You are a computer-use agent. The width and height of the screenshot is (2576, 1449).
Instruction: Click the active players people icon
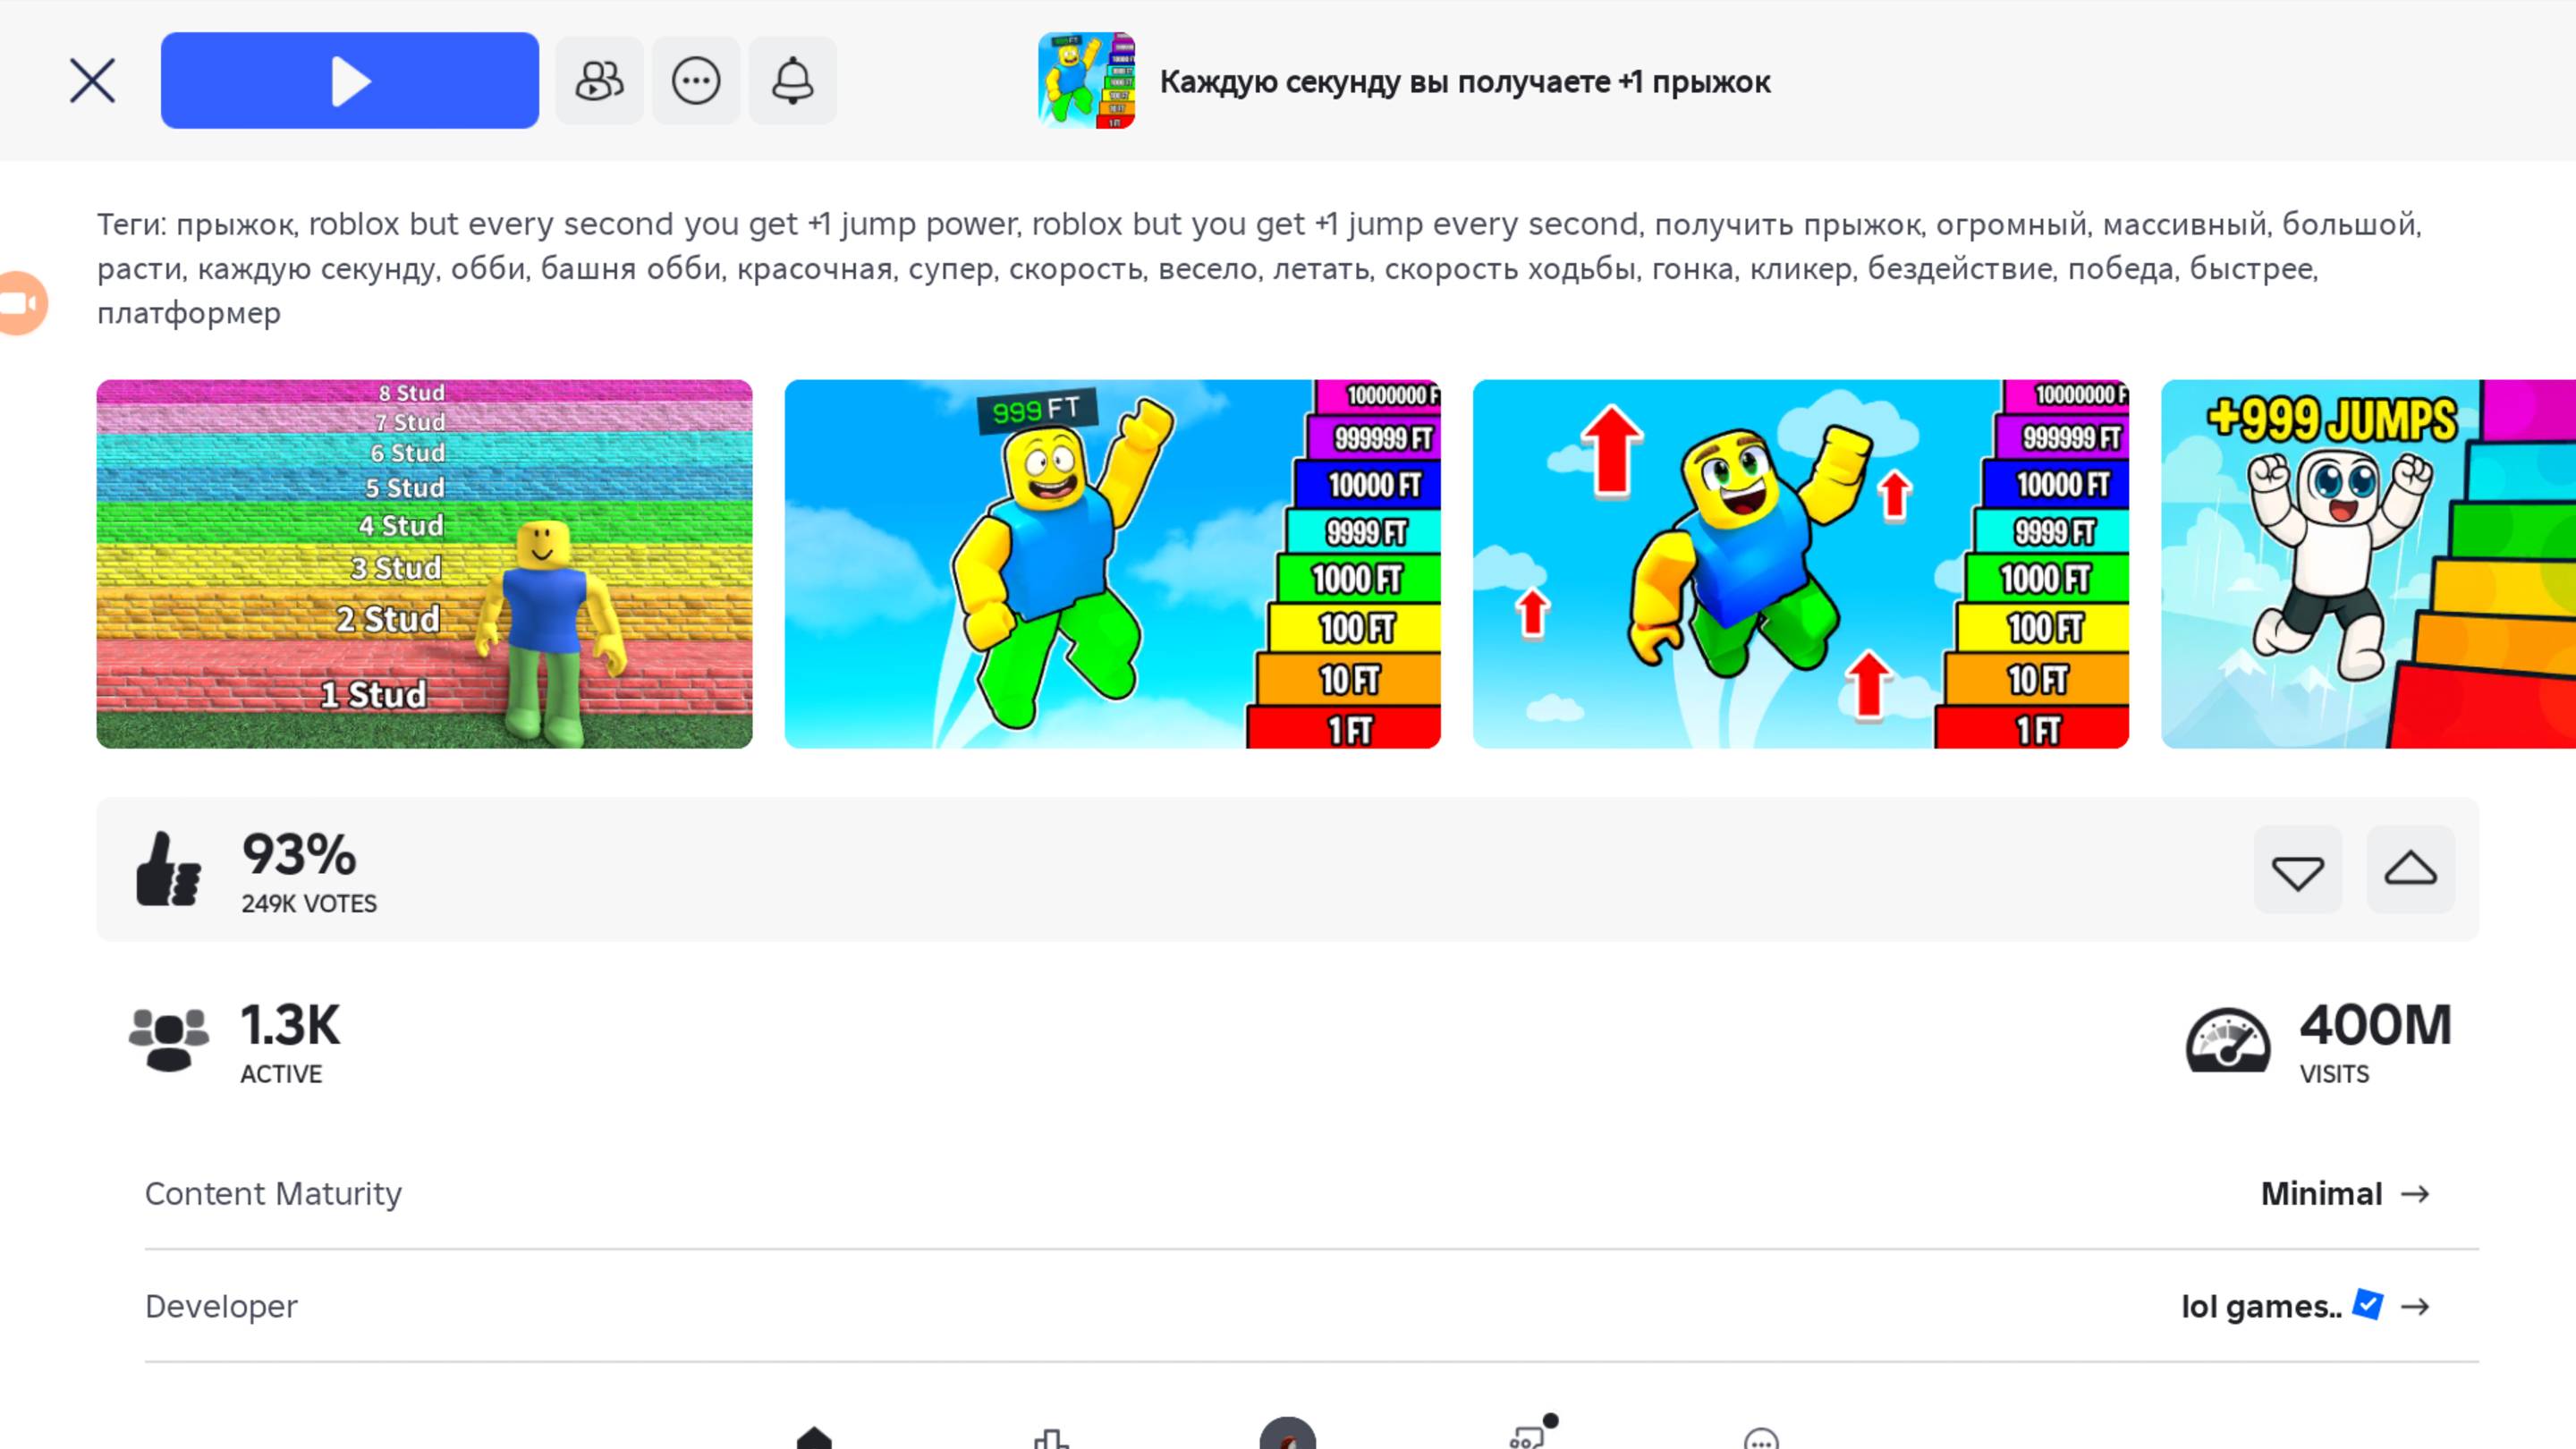pyautogui.click(x=169, y=1040)
